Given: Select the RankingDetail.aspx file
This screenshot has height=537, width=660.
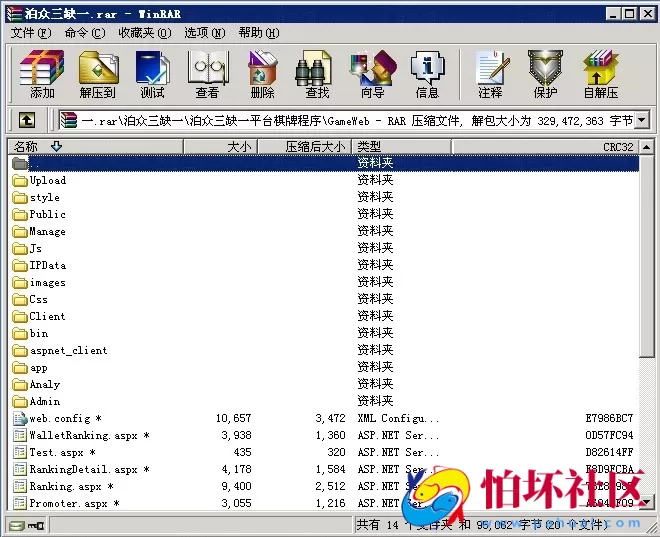Looking at the screenshot, I should coord(81,469).
